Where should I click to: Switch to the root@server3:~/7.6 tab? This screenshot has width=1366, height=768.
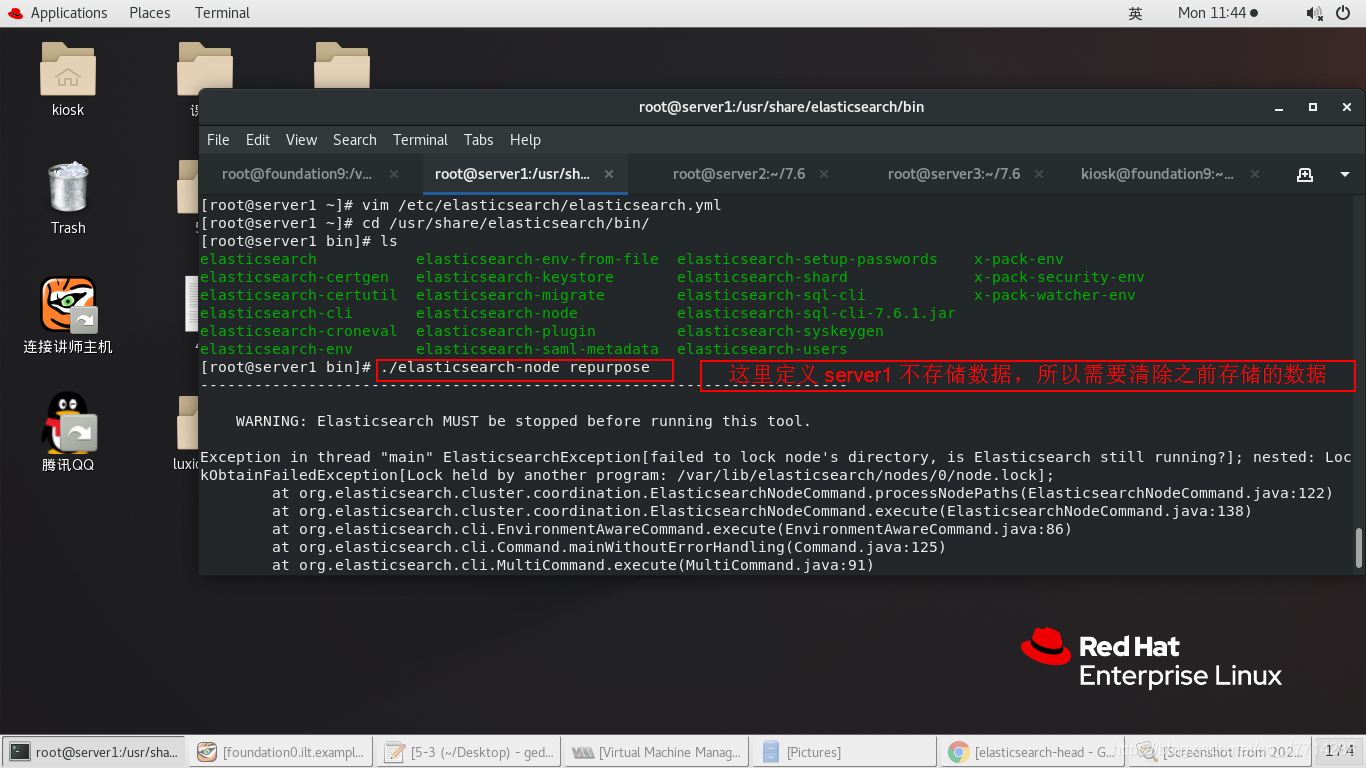pyautogui.click(x=954, y=174)
